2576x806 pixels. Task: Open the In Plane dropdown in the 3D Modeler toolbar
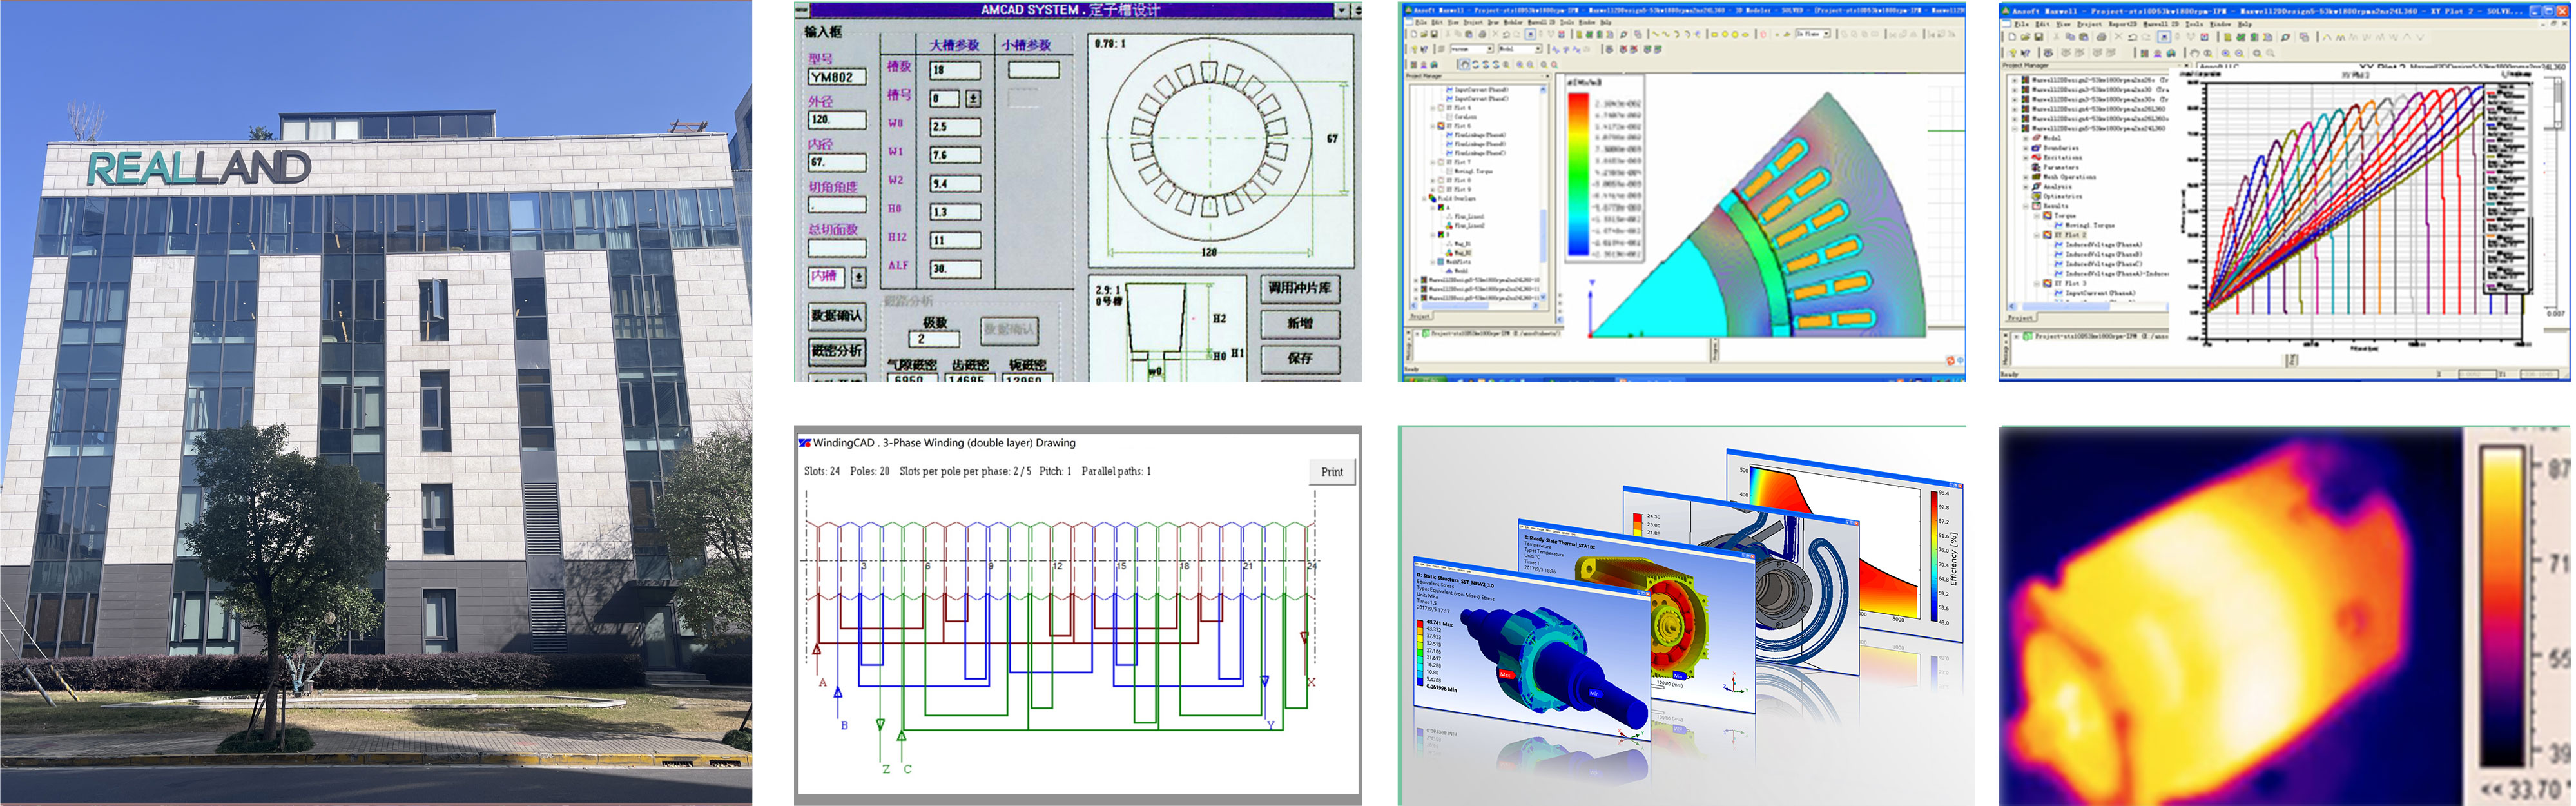click(1826, 33)
